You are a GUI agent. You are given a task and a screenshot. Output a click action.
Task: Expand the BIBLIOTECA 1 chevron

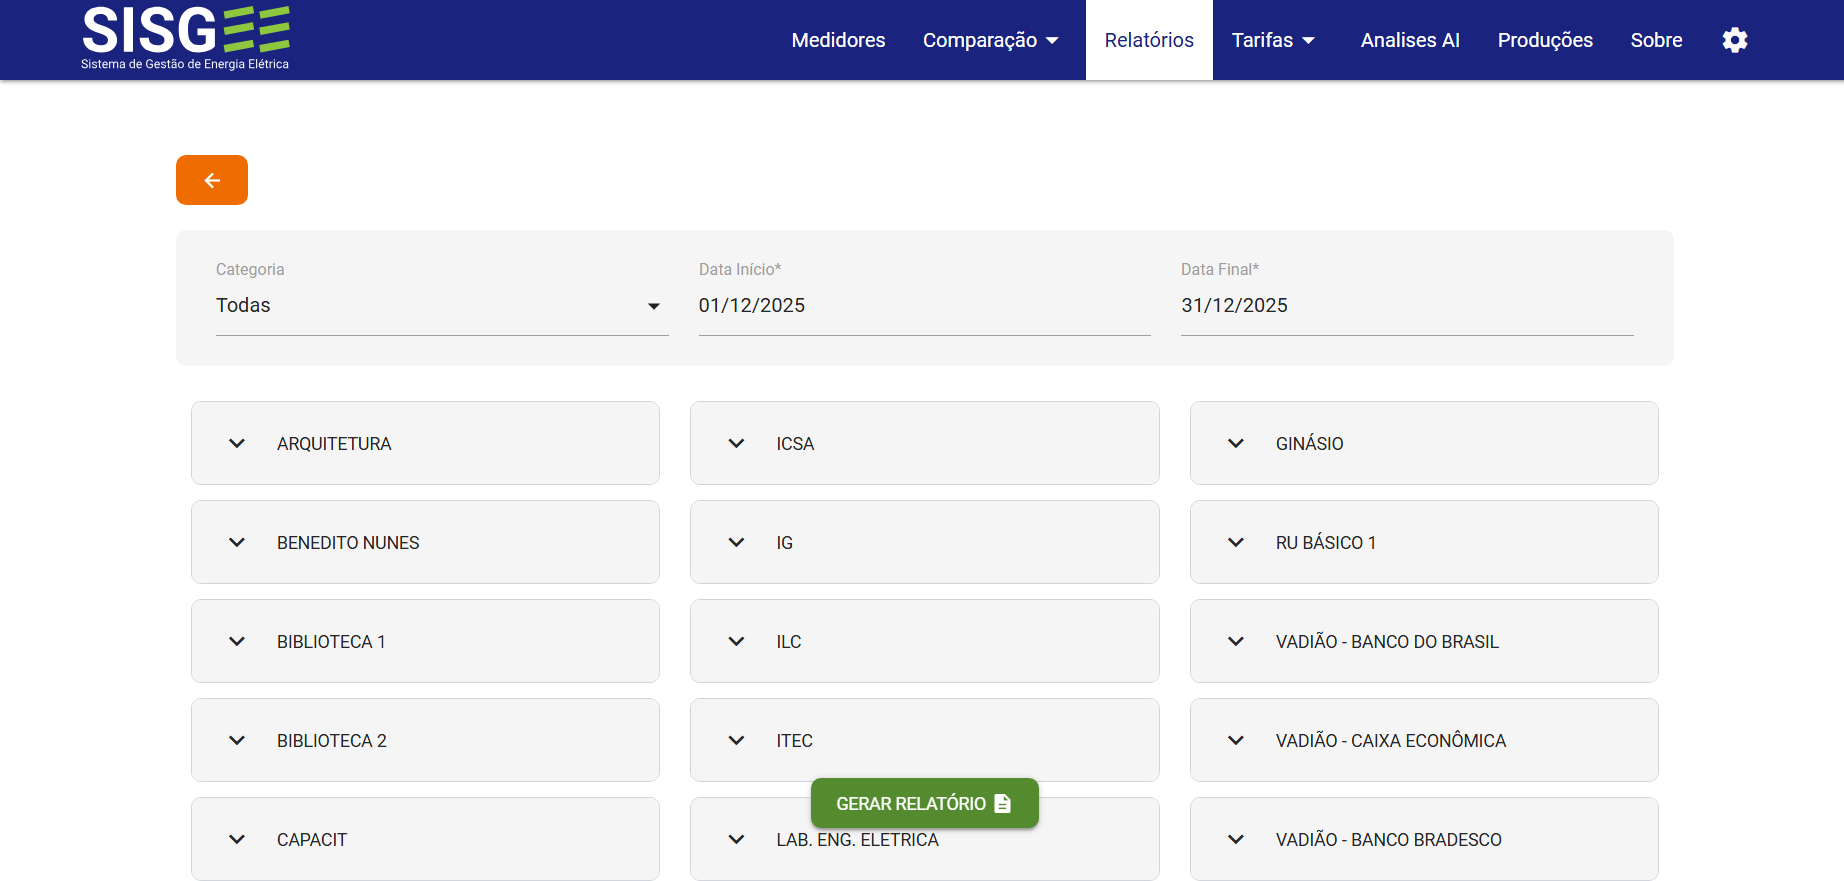click(237, 641)
